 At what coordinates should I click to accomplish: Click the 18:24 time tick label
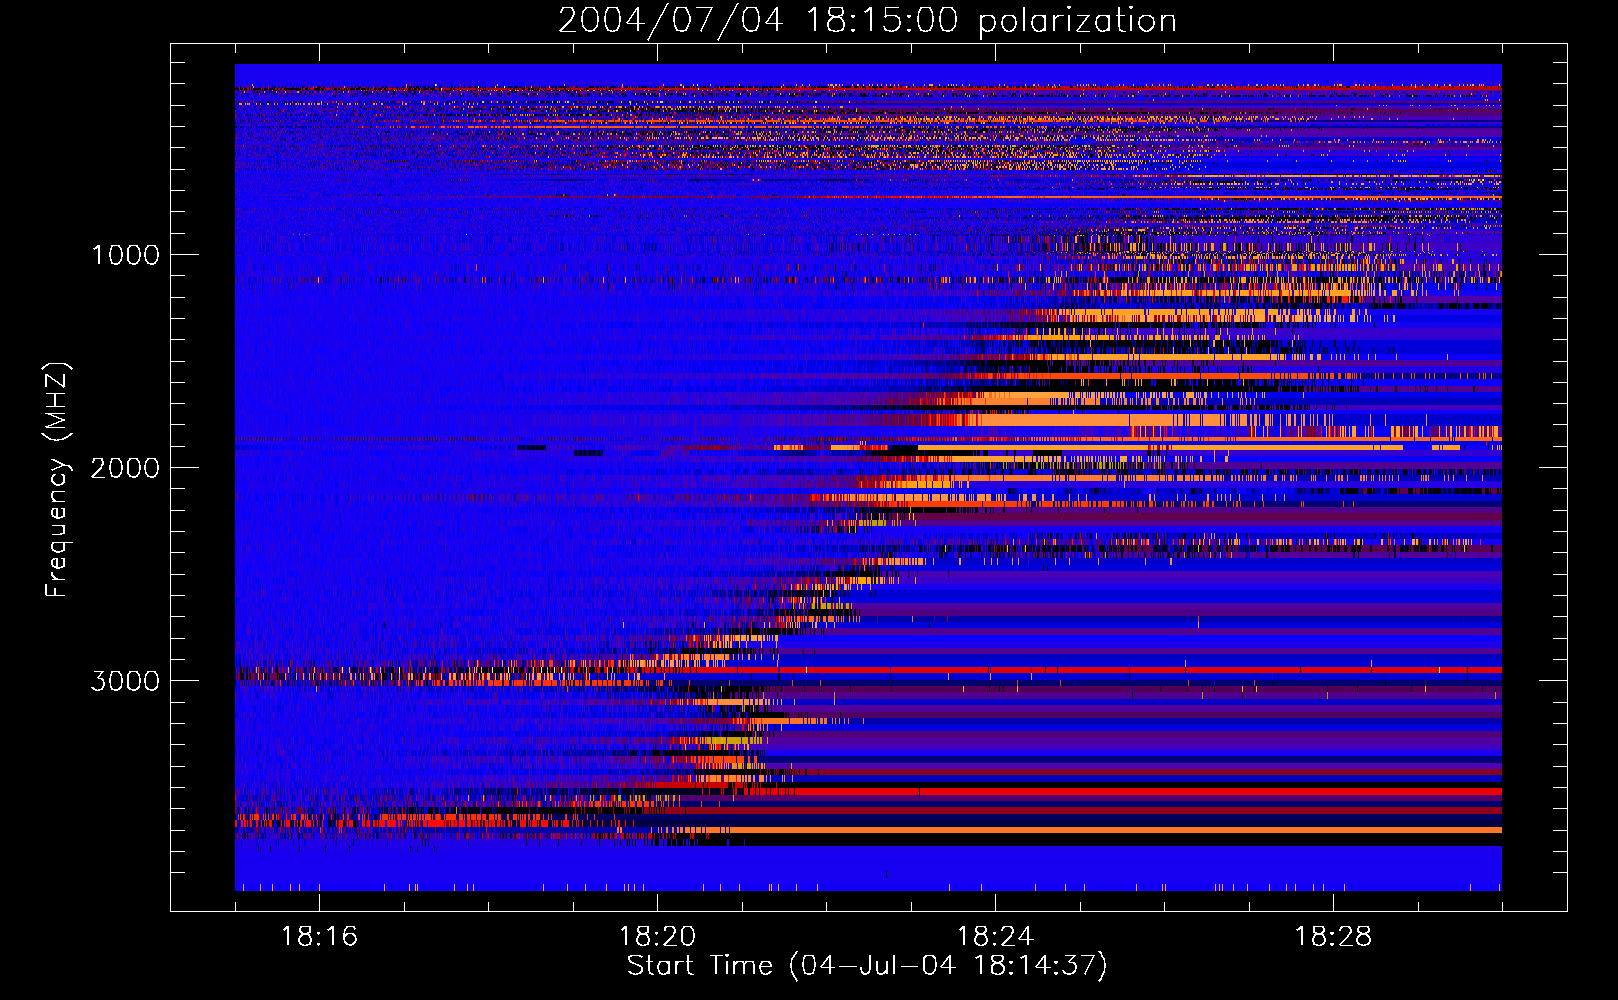click(x=995, y=937)
